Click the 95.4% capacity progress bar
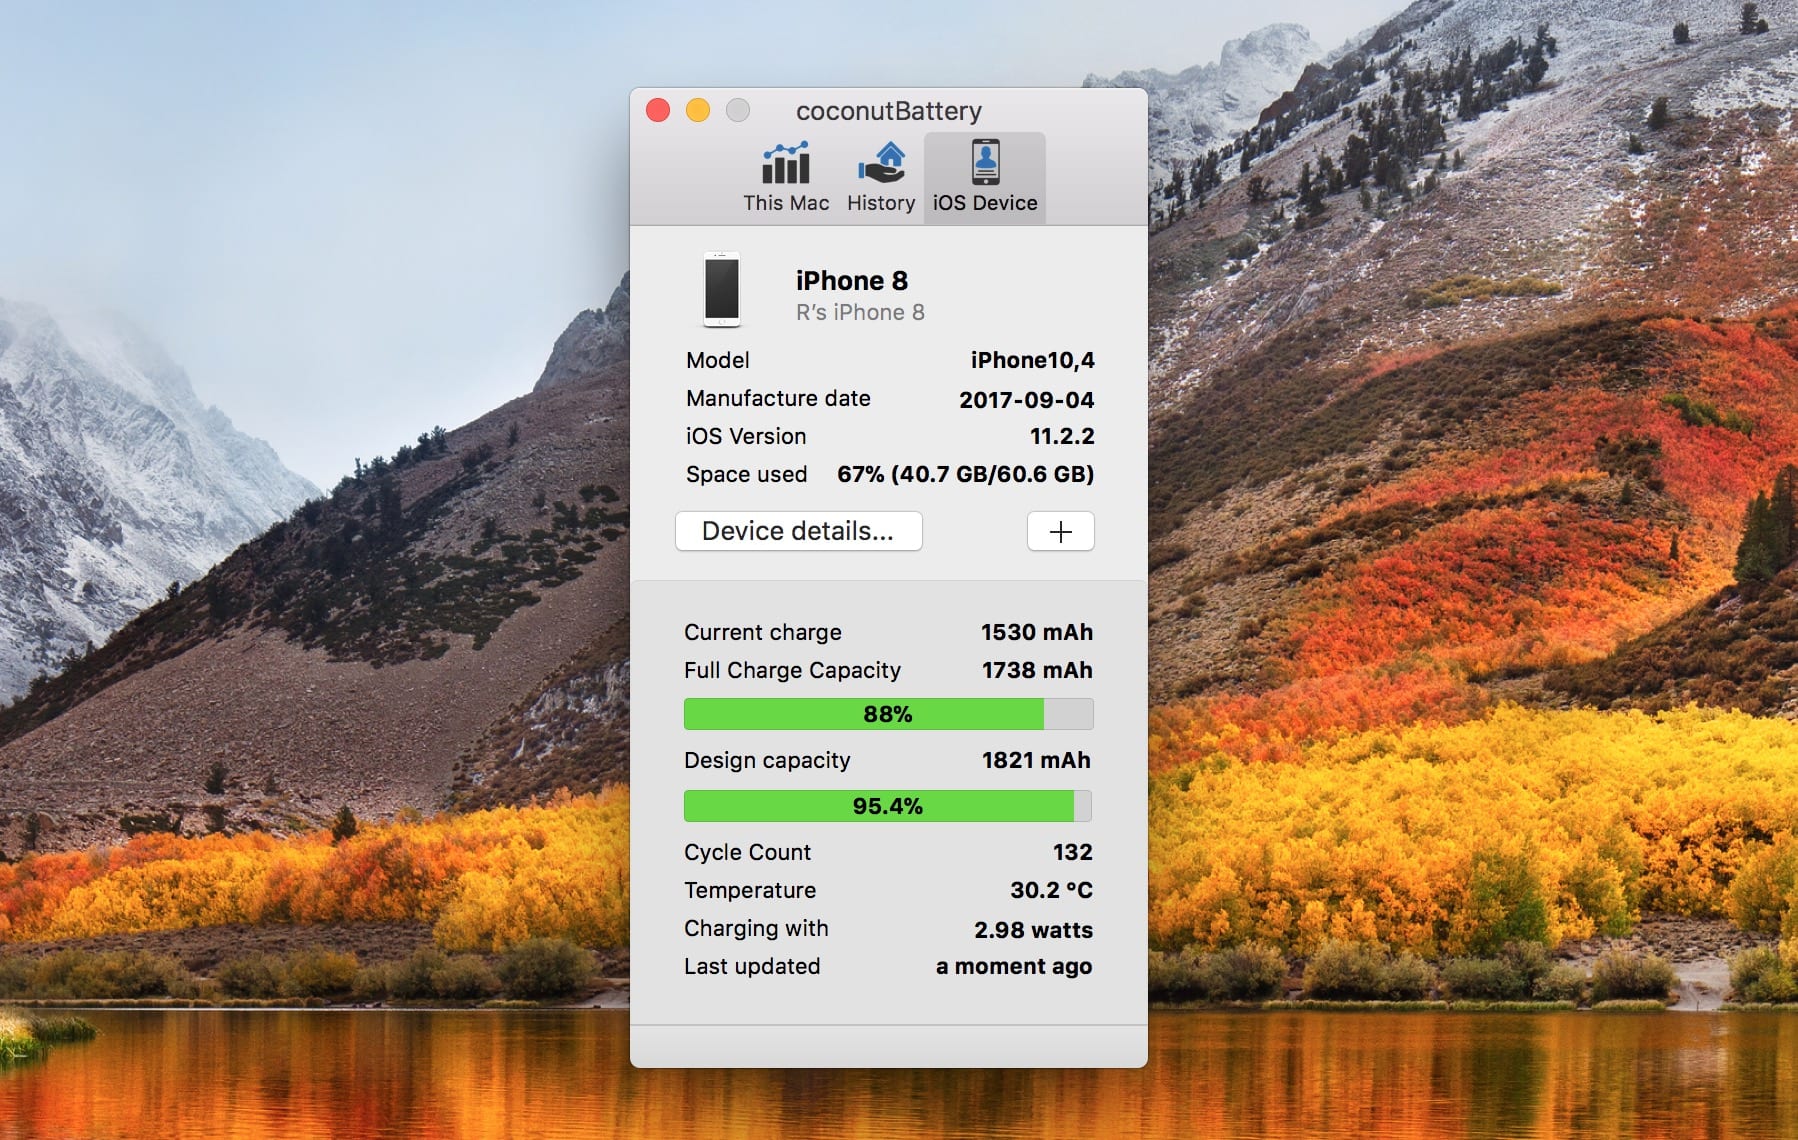 tap(888, 806)
